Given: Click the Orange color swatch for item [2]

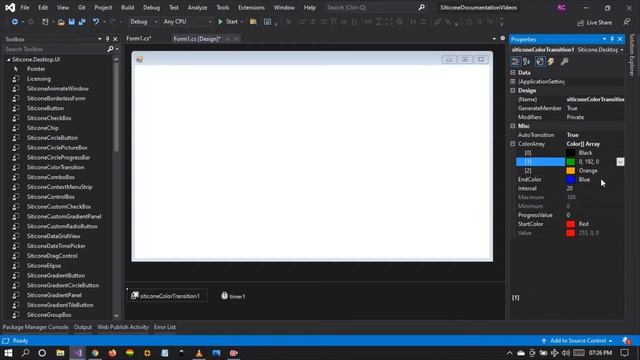Looking at the screenshot, I should coord(571,171).
